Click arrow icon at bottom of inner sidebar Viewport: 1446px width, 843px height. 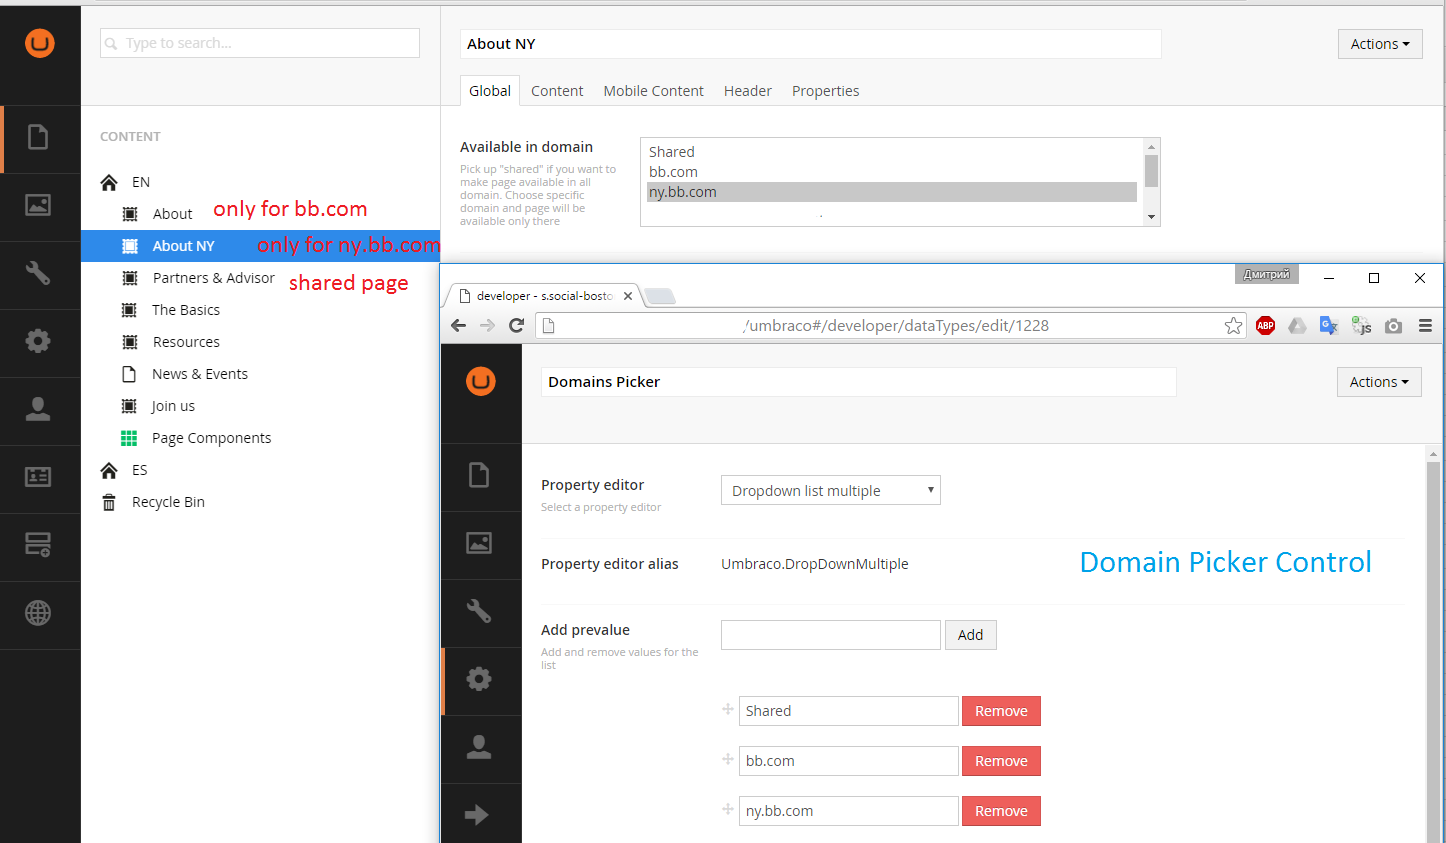click(477, 815)
